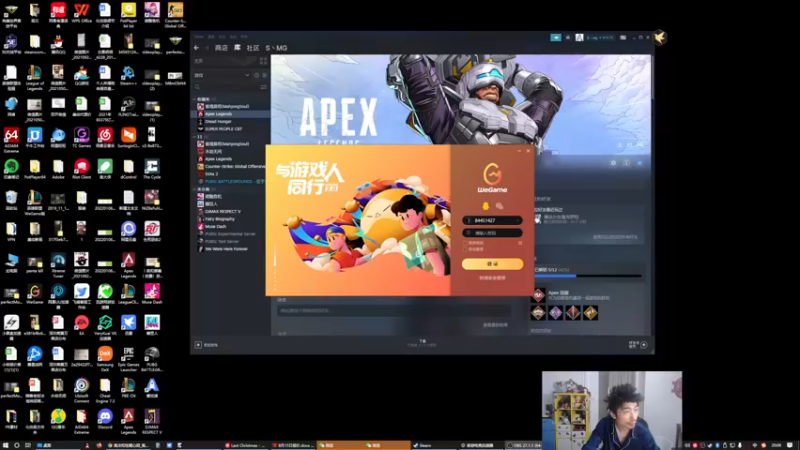Select QQ penguin login method in WeGame
This screenshot has height=450, width=800.
pos(485,206)
